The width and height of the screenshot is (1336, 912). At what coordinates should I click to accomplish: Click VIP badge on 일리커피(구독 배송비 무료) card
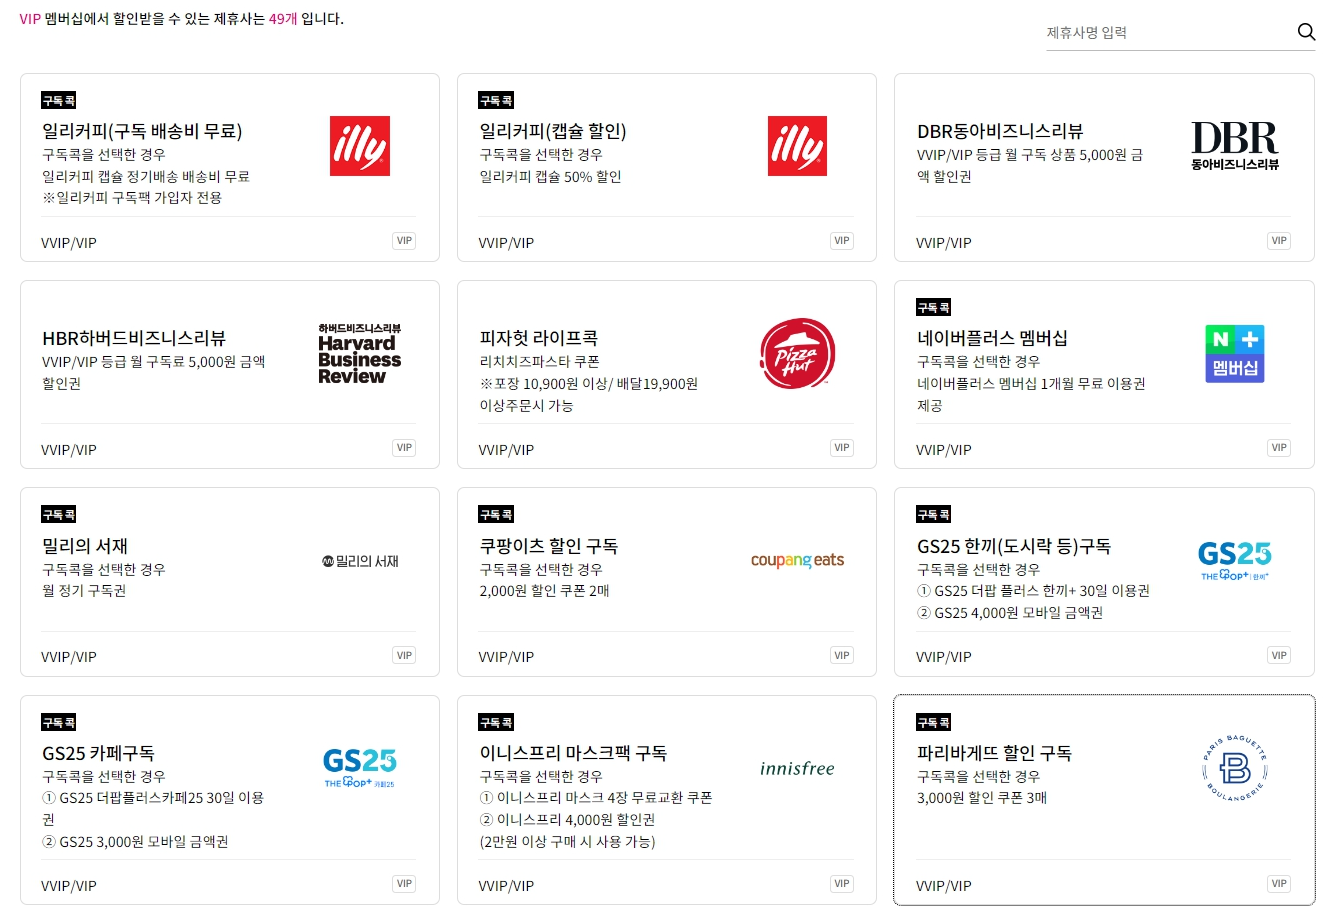[404, 241]
